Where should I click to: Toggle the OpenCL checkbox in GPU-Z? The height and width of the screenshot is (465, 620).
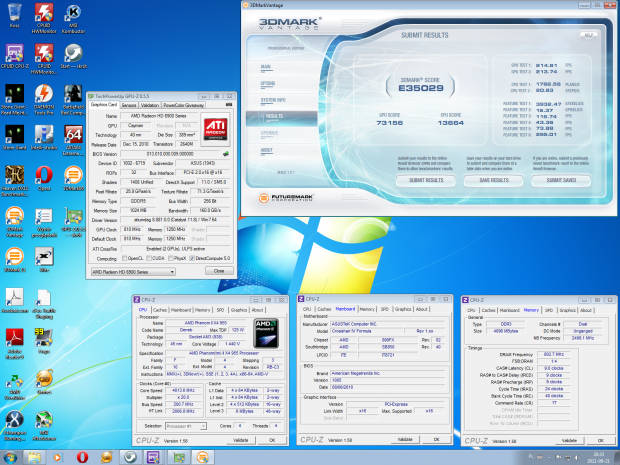[x=124, y=257]
